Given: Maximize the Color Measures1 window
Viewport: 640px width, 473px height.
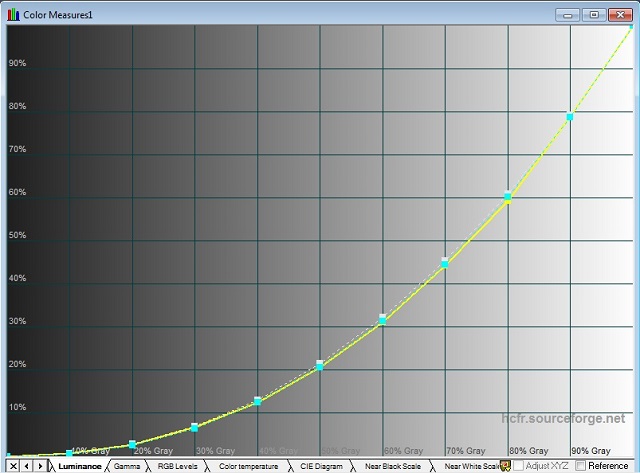Looking at the screenshot, I should (594, 15).
